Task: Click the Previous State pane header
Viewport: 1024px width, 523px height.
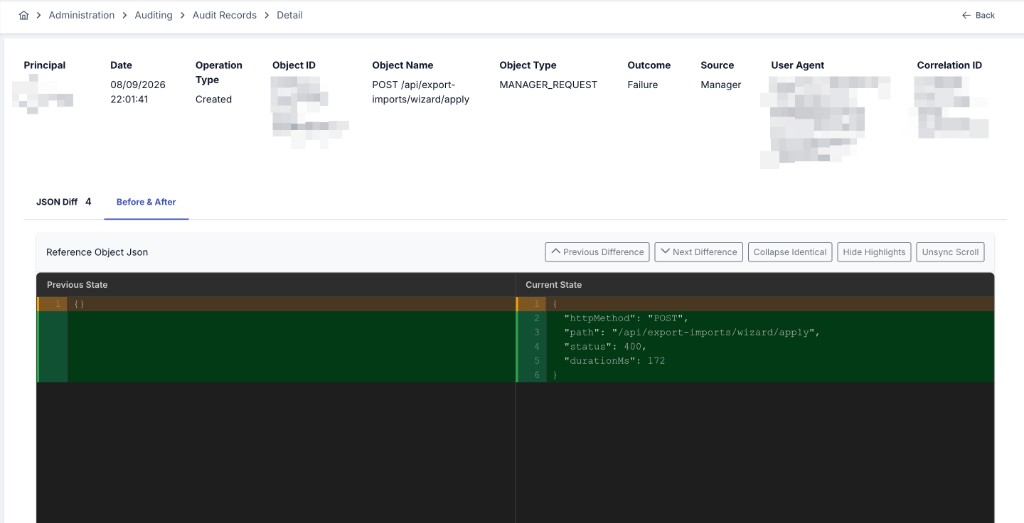Action: 77,285
